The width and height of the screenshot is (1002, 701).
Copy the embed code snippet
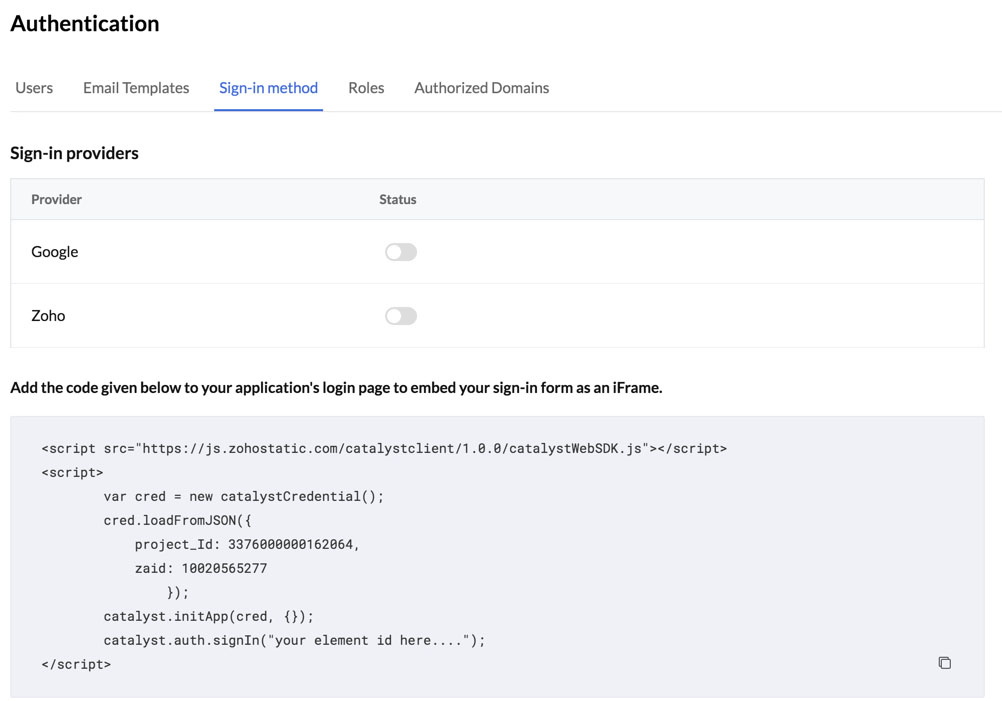(x=944, y=663)
